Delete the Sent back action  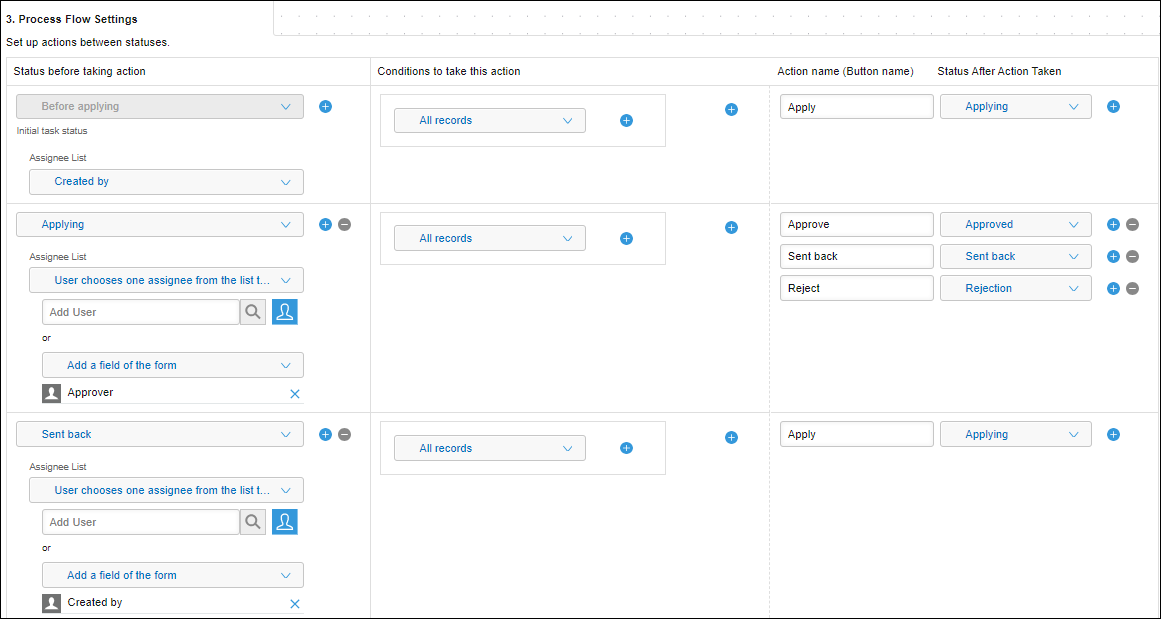[1132, 256]
